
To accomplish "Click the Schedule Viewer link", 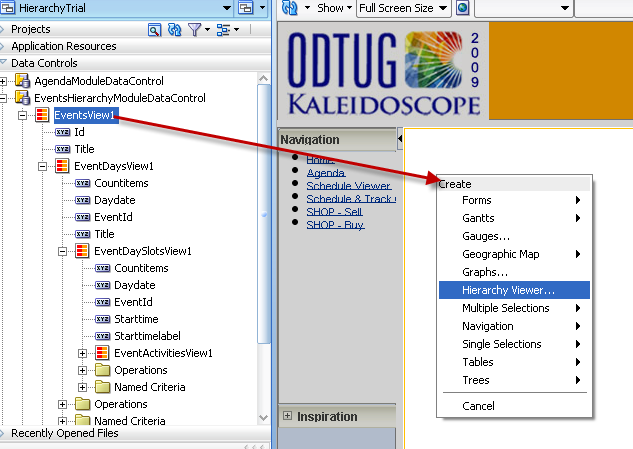I will [348, 186].
